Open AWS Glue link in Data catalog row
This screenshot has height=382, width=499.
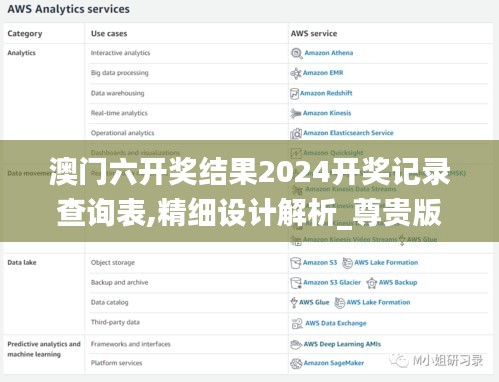click(x=314, y=302)
